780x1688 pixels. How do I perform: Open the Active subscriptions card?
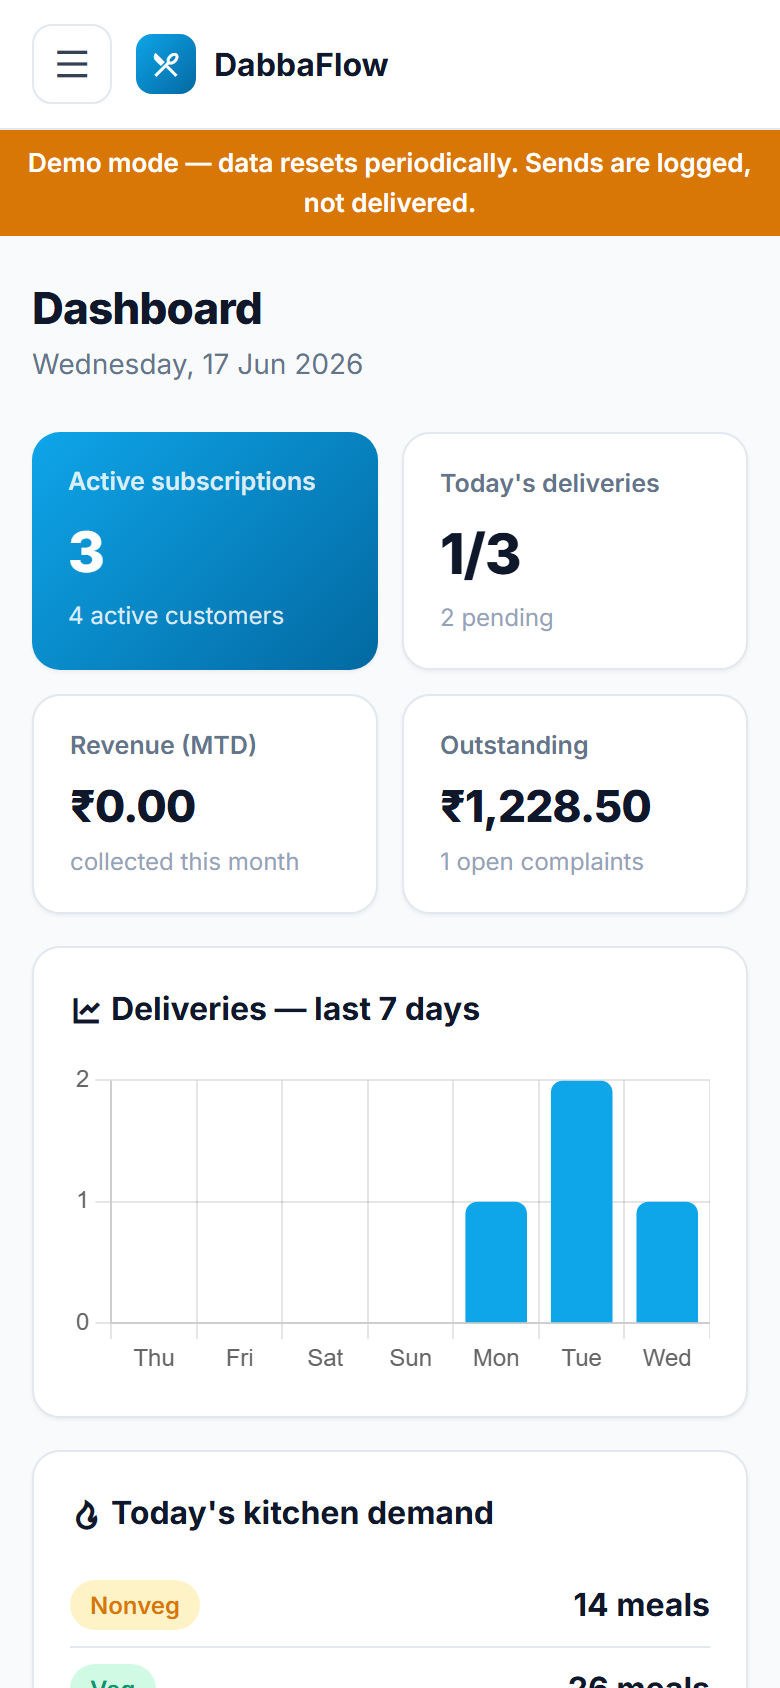pyautogui.click(x=205, y=551)
